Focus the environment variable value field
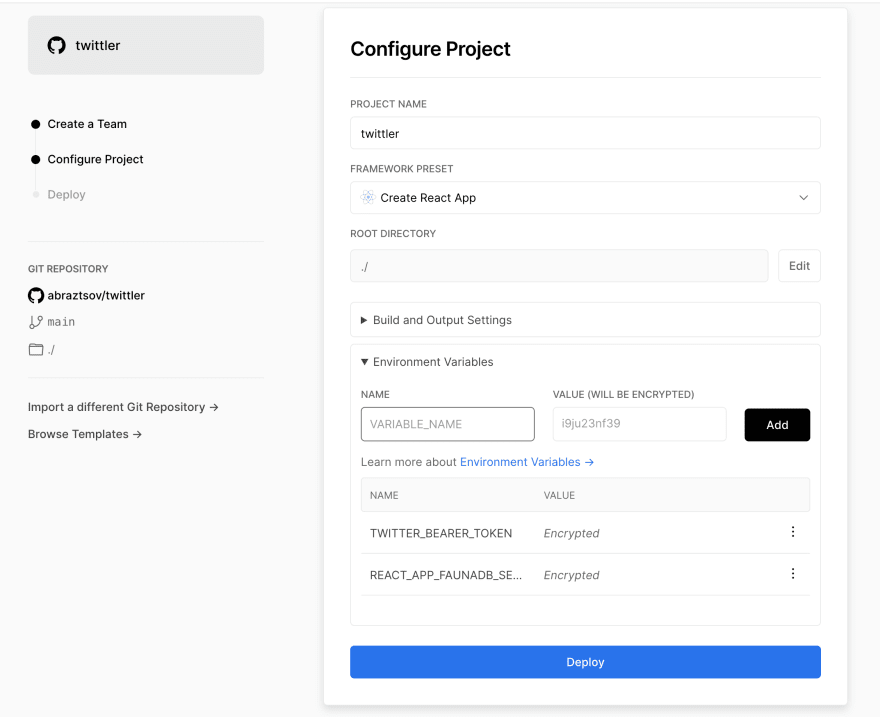This screenshot has width=880, height=717. point(639,424)
